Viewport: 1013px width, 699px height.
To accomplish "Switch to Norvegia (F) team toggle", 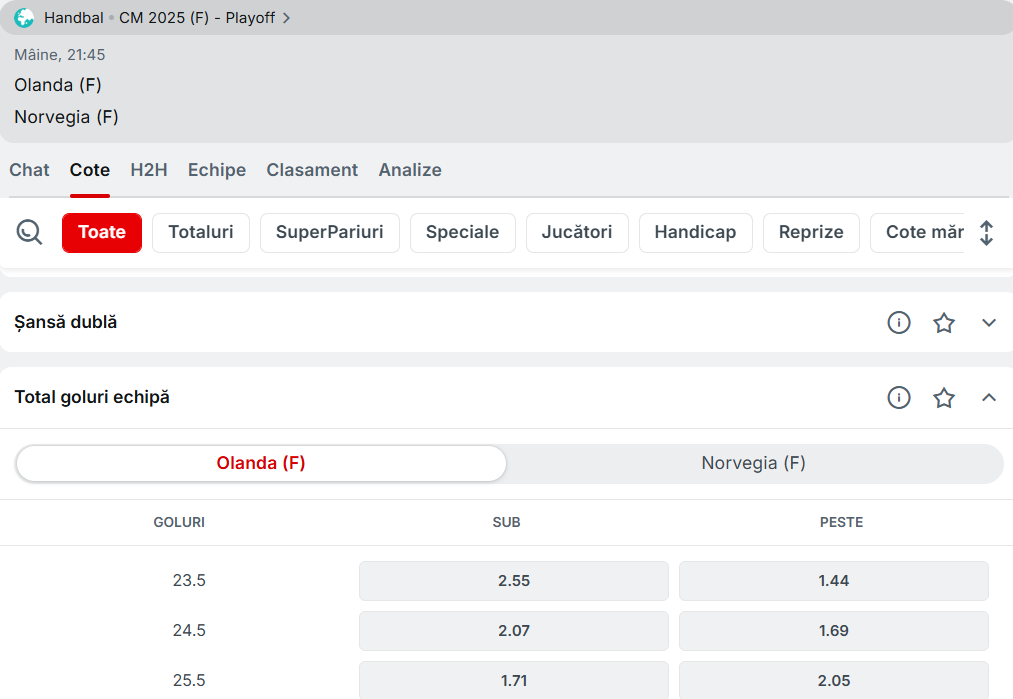I will point(753,463).
